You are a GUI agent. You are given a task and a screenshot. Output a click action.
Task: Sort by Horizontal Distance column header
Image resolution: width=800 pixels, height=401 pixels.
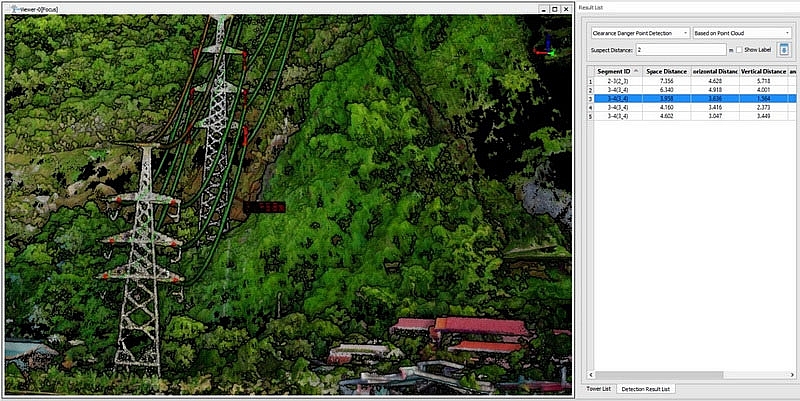[715, 71]
